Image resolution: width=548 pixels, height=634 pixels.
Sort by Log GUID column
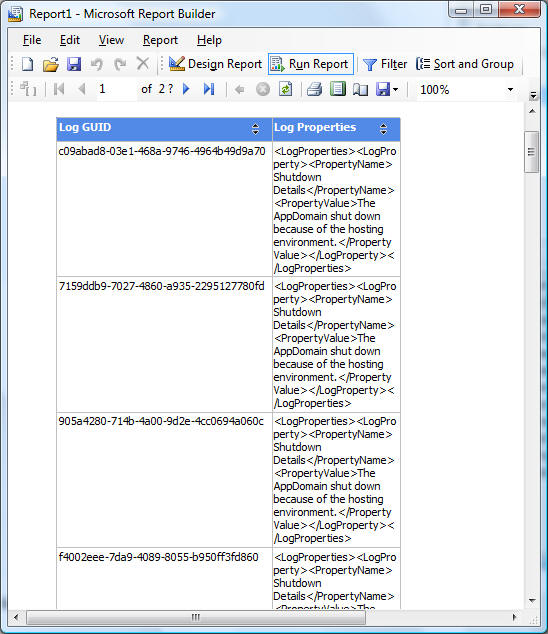255,129
